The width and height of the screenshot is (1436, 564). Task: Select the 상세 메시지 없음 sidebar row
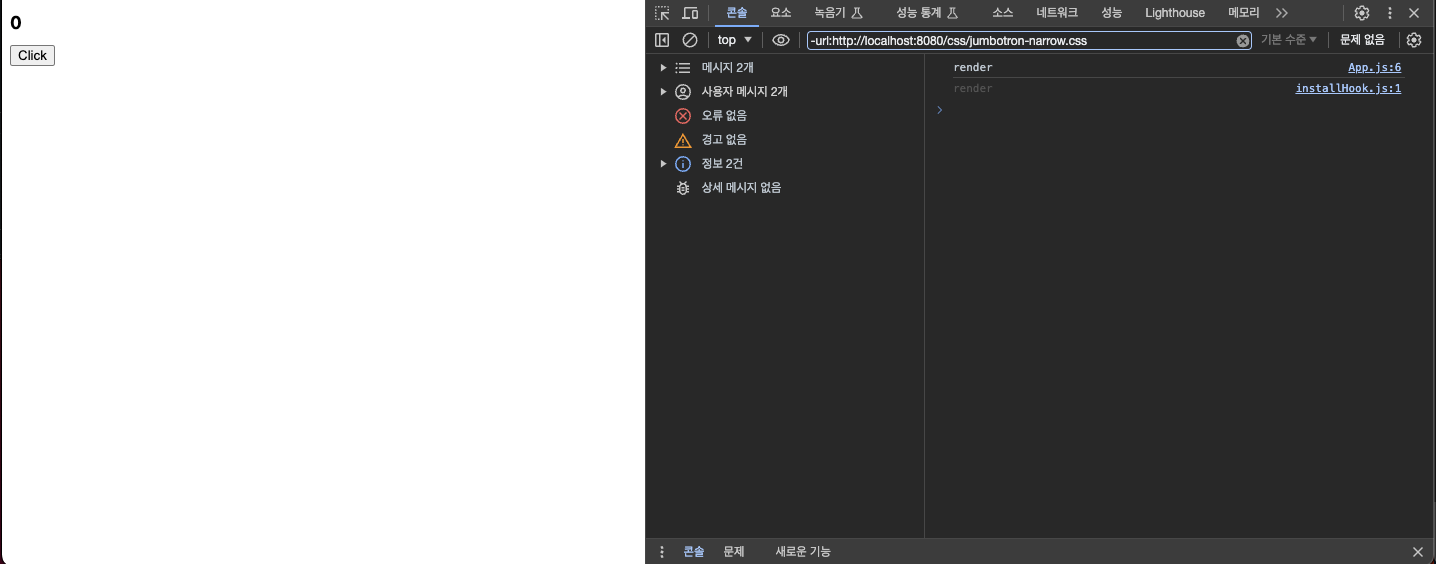click(785, 188)
